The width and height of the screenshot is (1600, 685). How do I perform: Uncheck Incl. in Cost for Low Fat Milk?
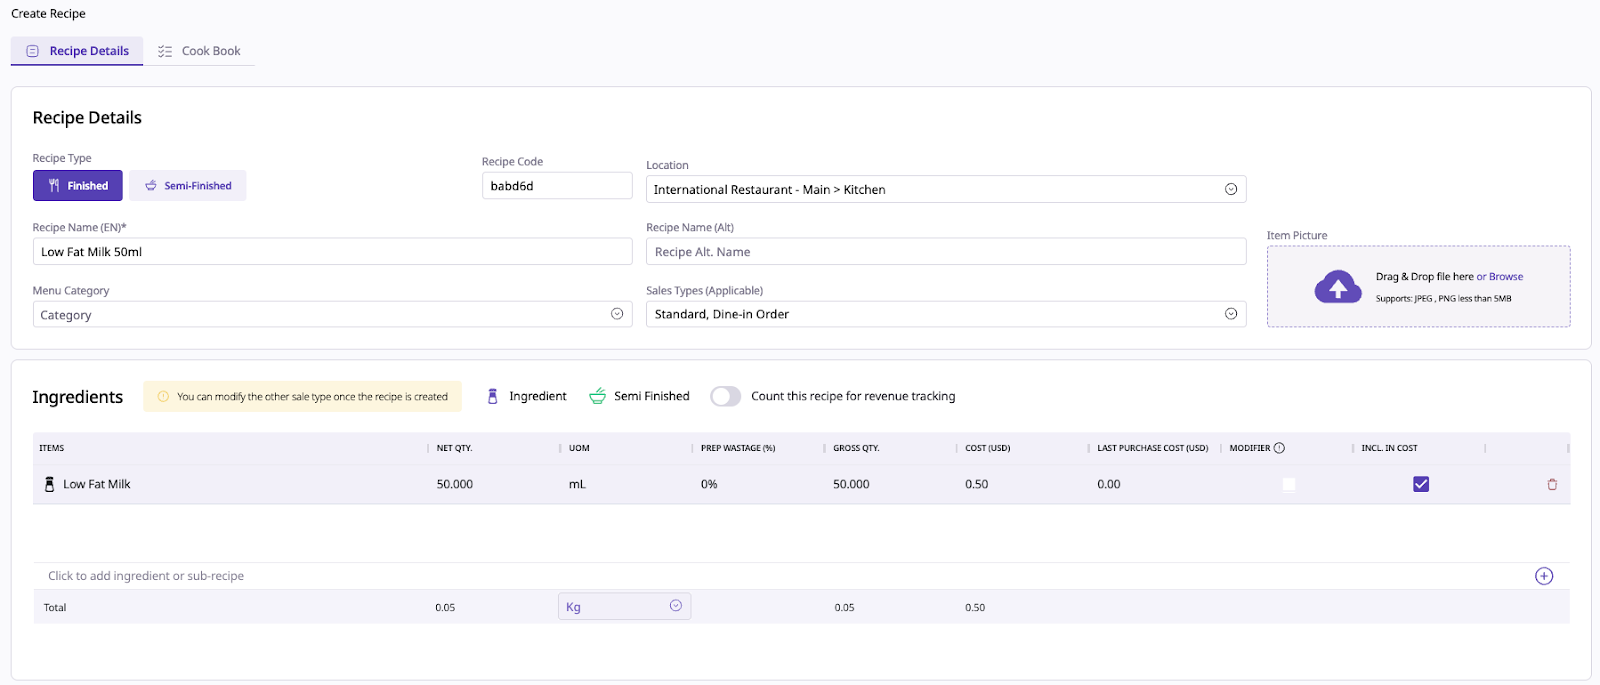(x=1420, y=484)
